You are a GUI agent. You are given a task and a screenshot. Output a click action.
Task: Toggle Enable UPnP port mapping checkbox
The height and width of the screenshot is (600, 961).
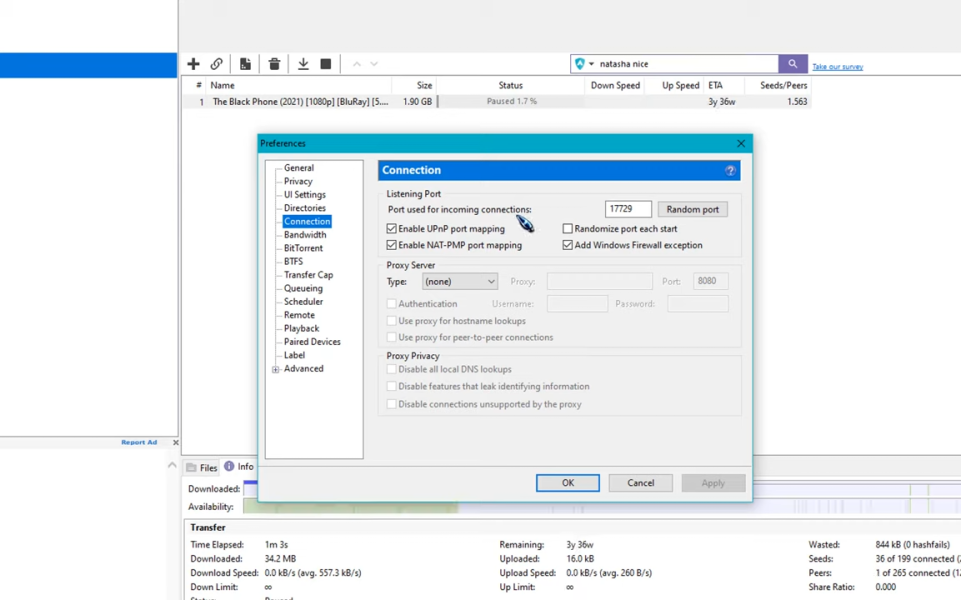pyautogui.click(x=392, y=229)
